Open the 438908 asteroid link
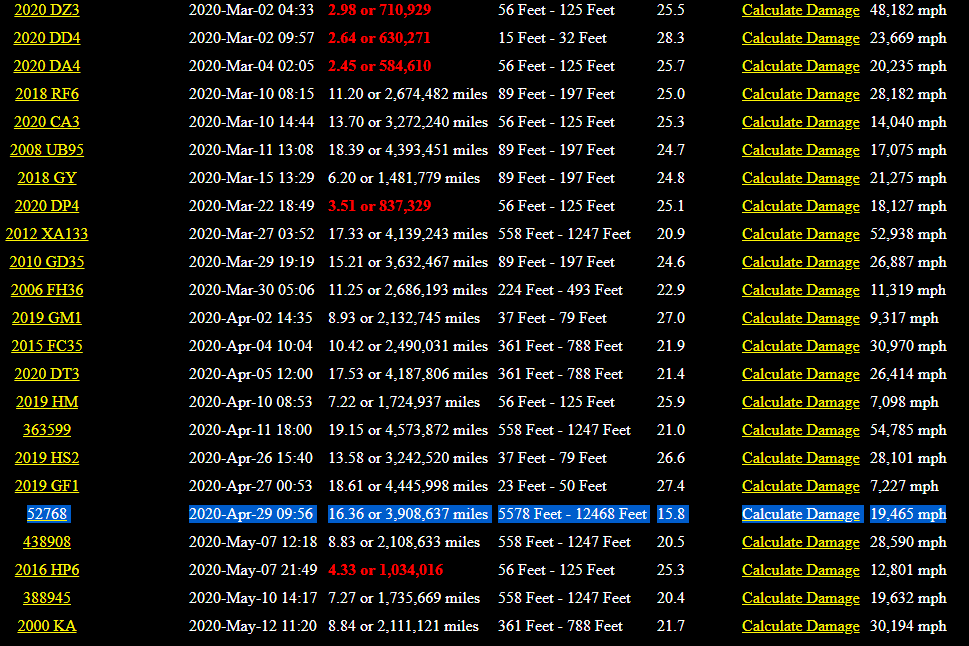Screen dimensions: 969x646 point(47,542)
